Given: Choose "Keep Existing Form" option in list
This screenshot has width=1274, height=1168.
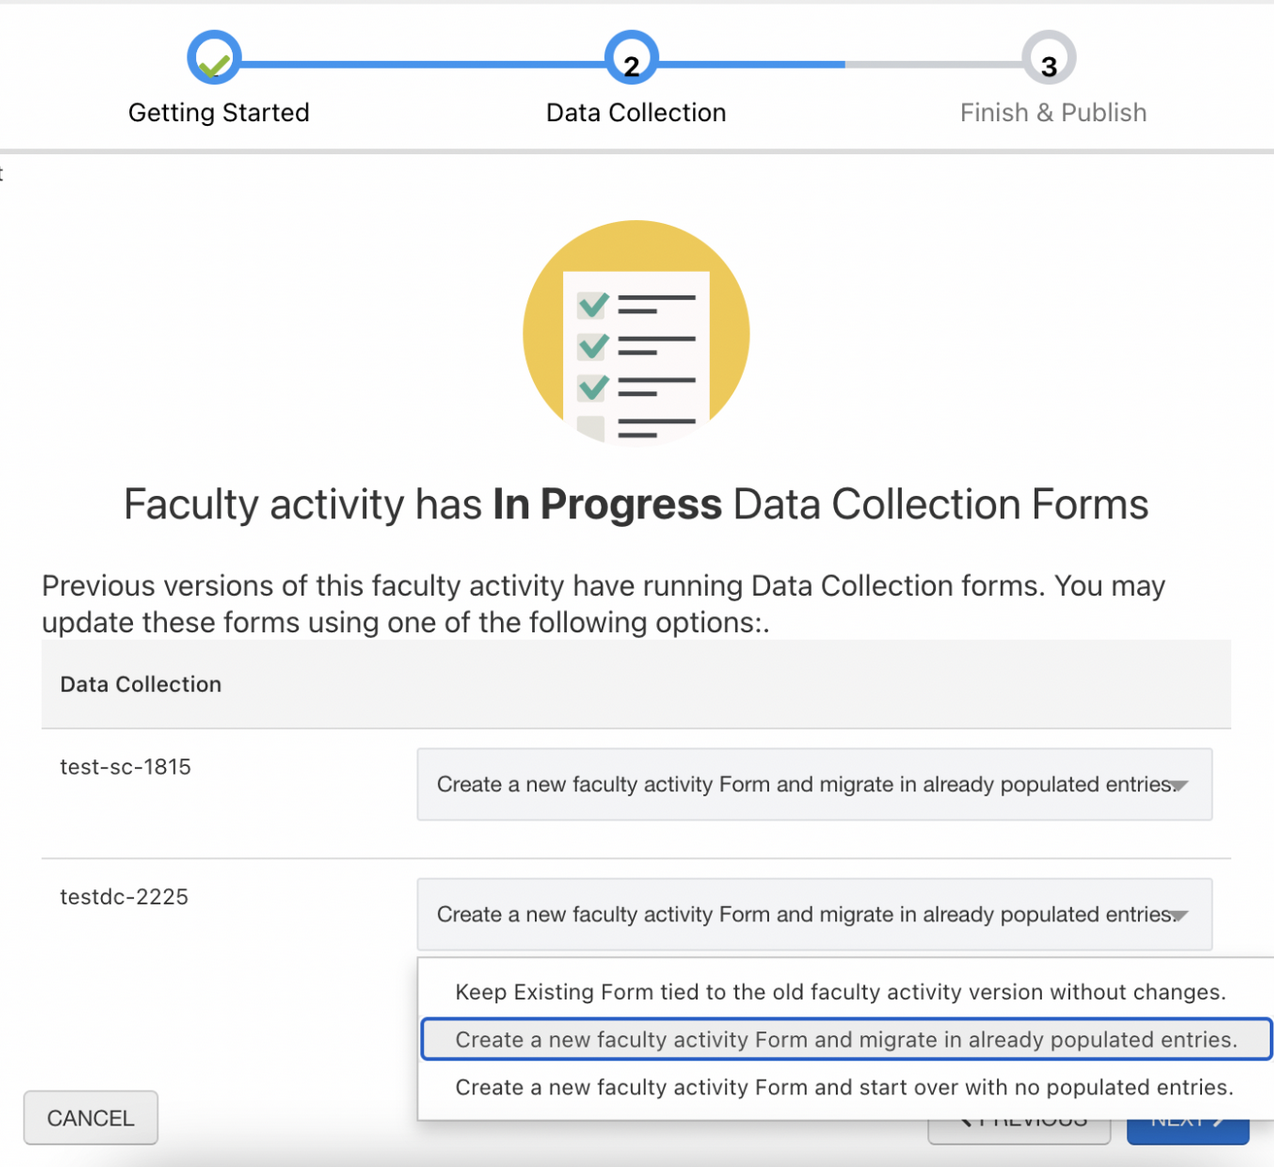Looking at the screenshot, I should tap(840, 992).
